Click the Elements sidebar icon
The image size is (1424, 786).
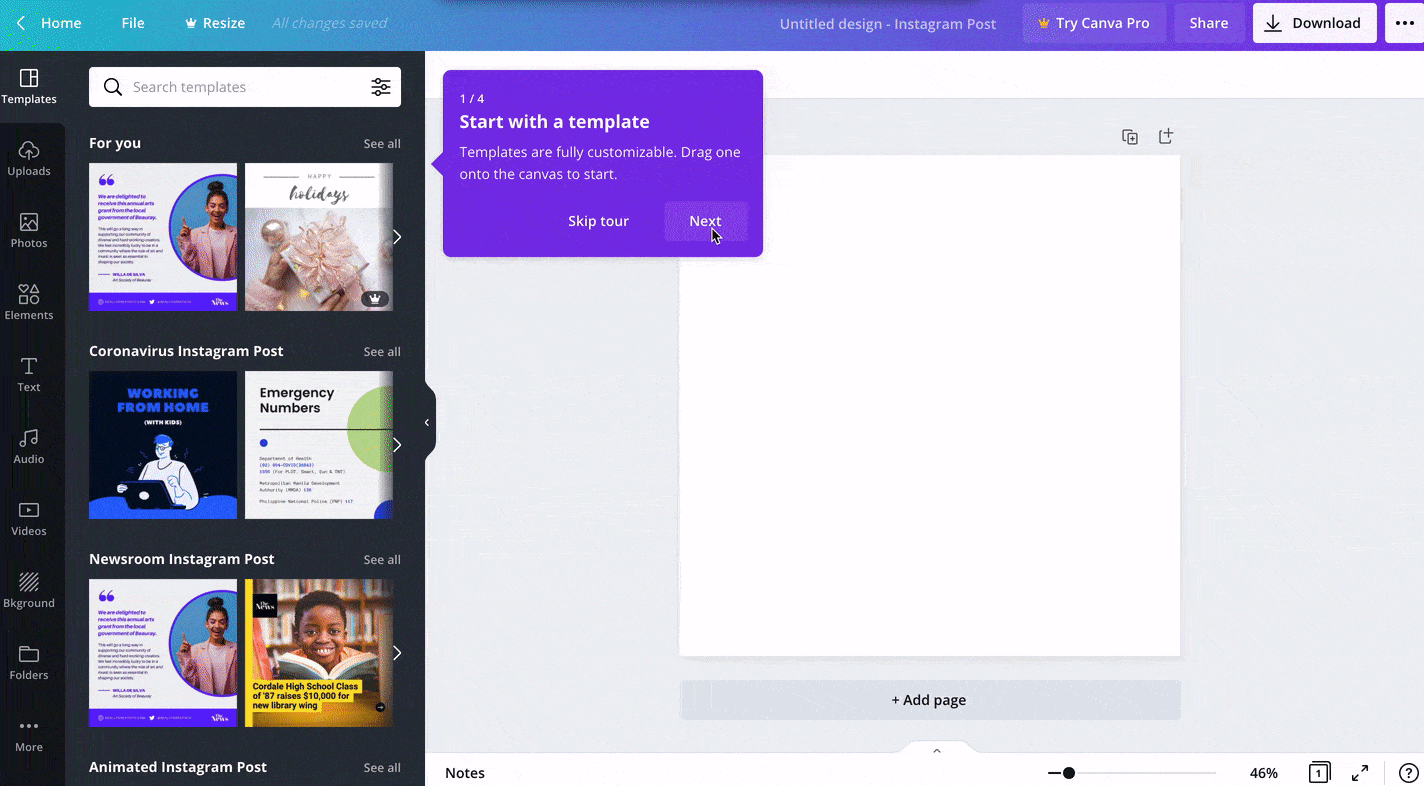point(29,302)
